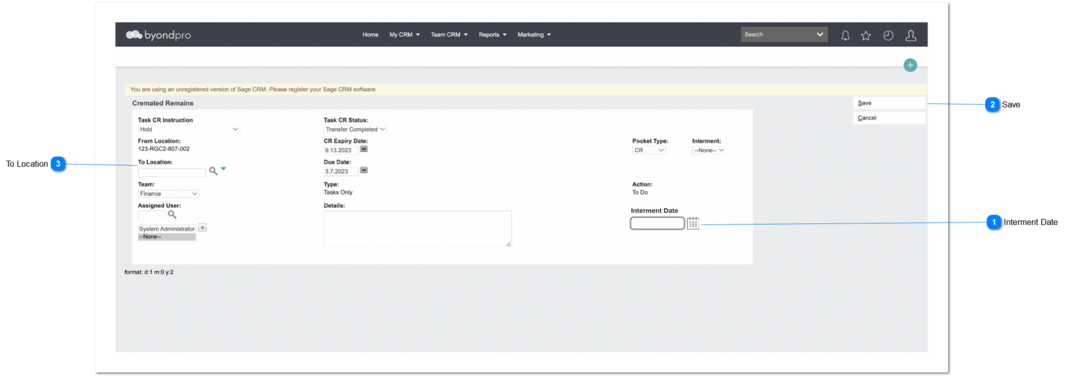Open the Interment Date calendar picker icon
The image size is (1066, 377).
click(x=693, y=223)
